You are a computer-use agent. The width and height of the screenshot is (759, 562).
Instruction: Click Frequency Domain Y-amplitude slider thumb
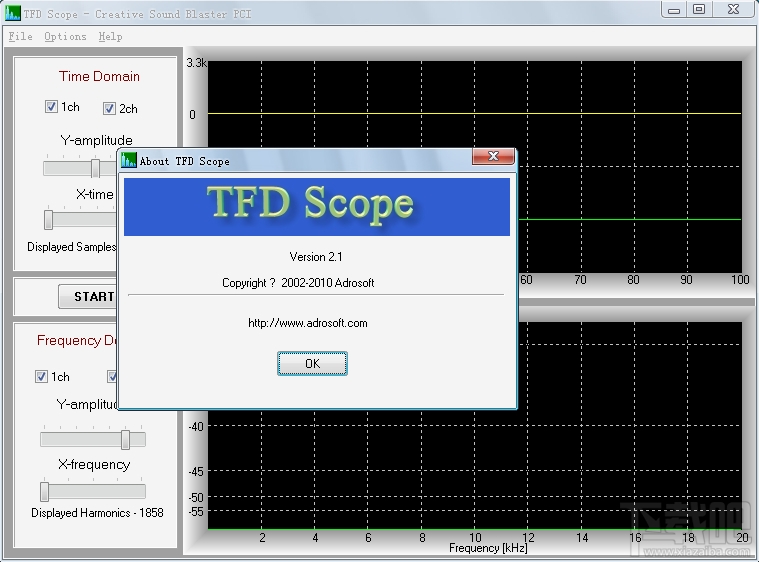point(125,440)
